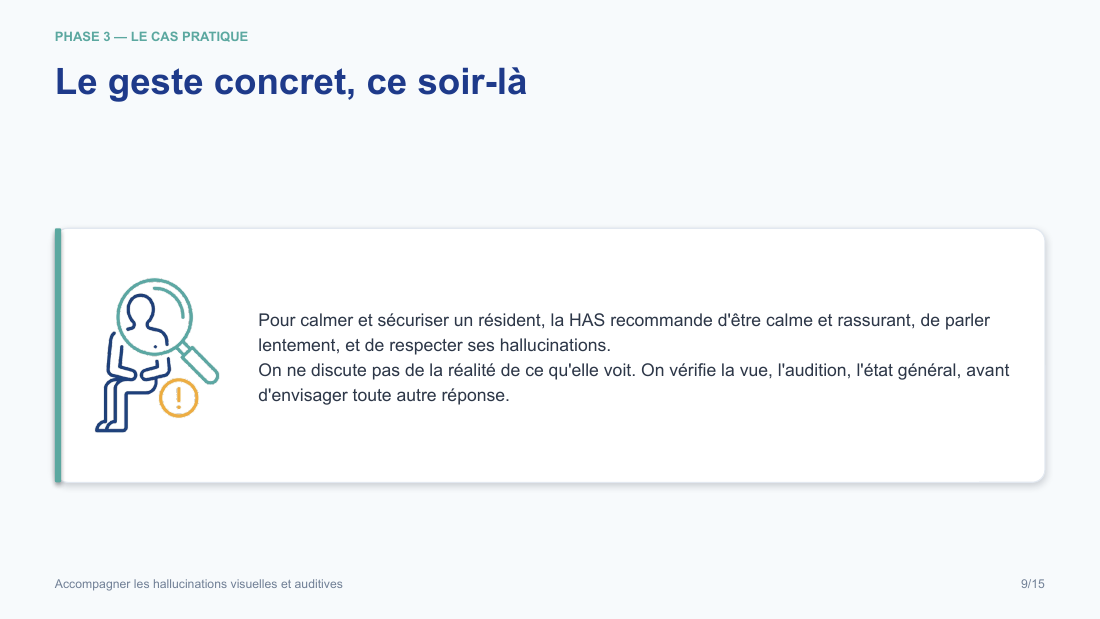Click the green accent bar on the card edge
This screenshot has width=1100, height=619.
click(x=58, y=355)
